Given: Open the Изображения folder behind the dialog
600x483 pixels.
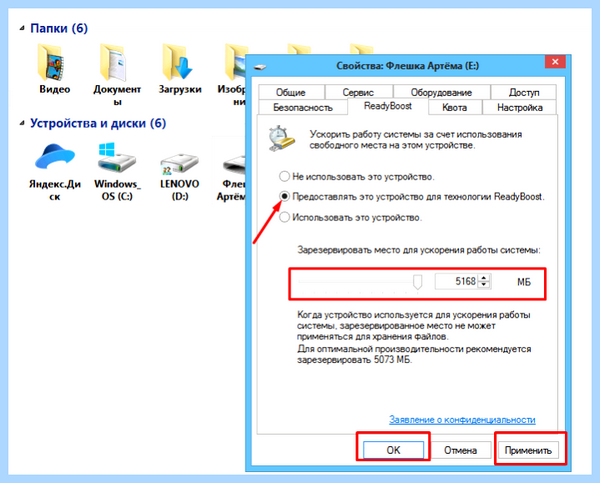Looking at the screenshot, I should 232,75.
